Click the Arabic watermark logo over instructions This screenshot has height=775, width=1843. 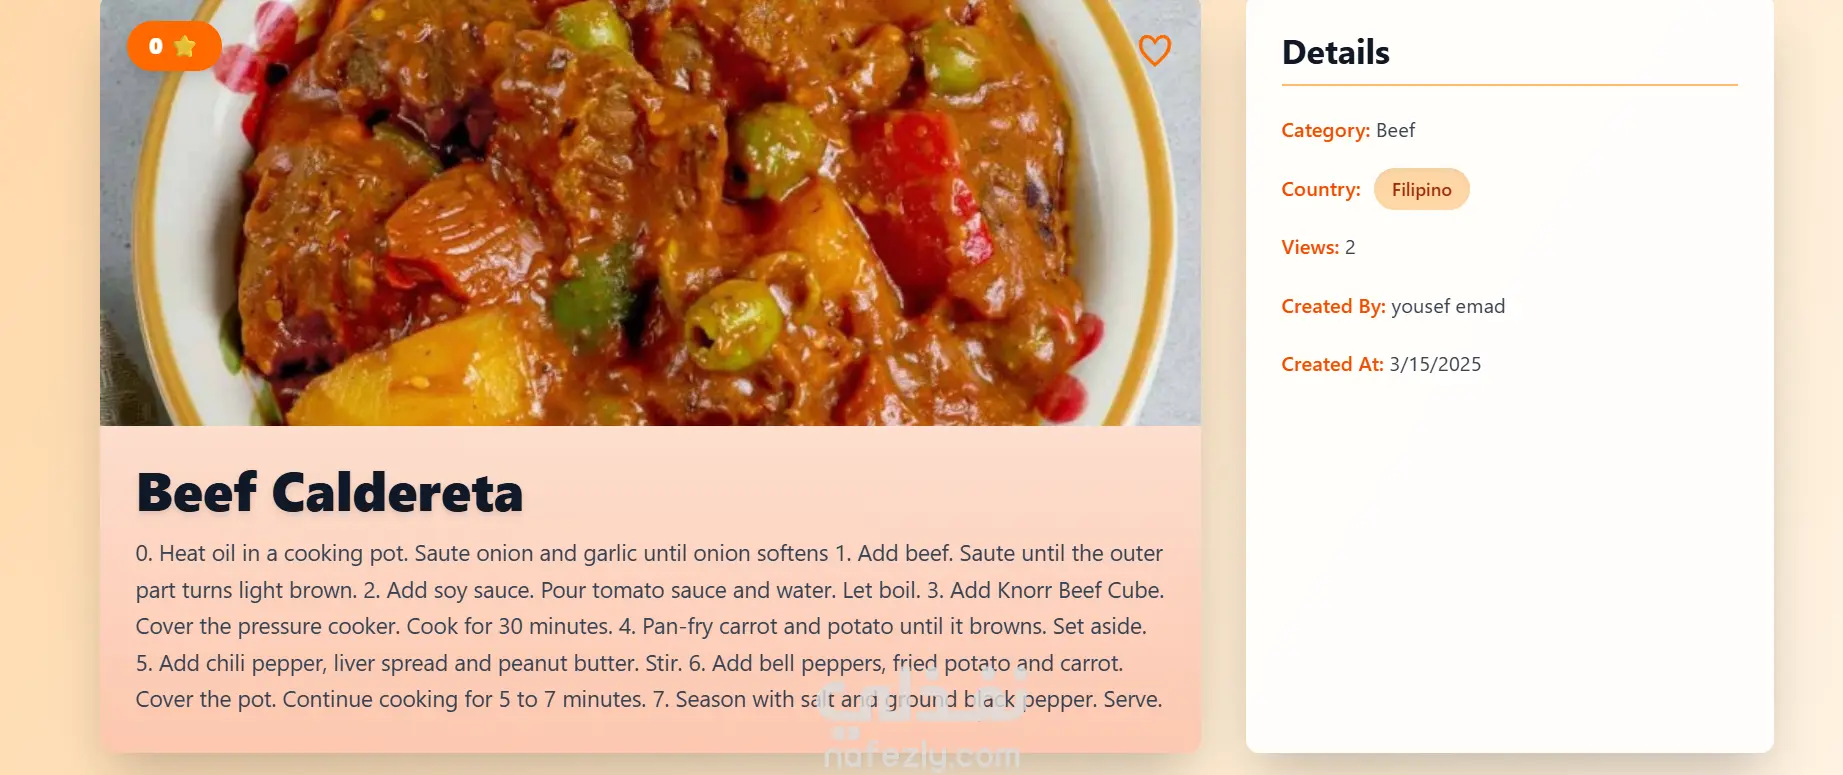[x=921, y=698]
